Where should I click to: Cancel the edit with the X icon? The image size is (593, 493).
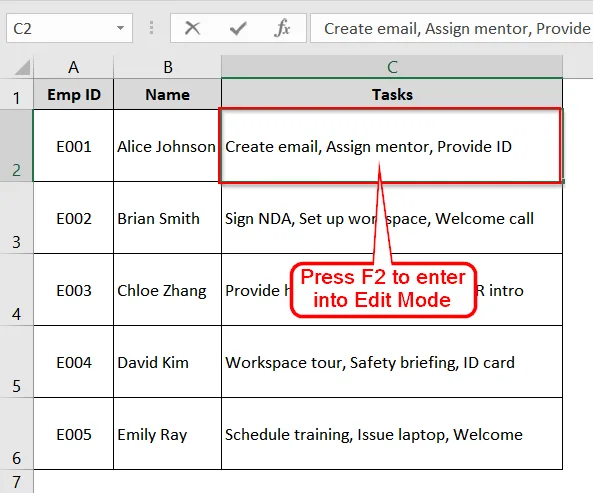tap(192, 28)
